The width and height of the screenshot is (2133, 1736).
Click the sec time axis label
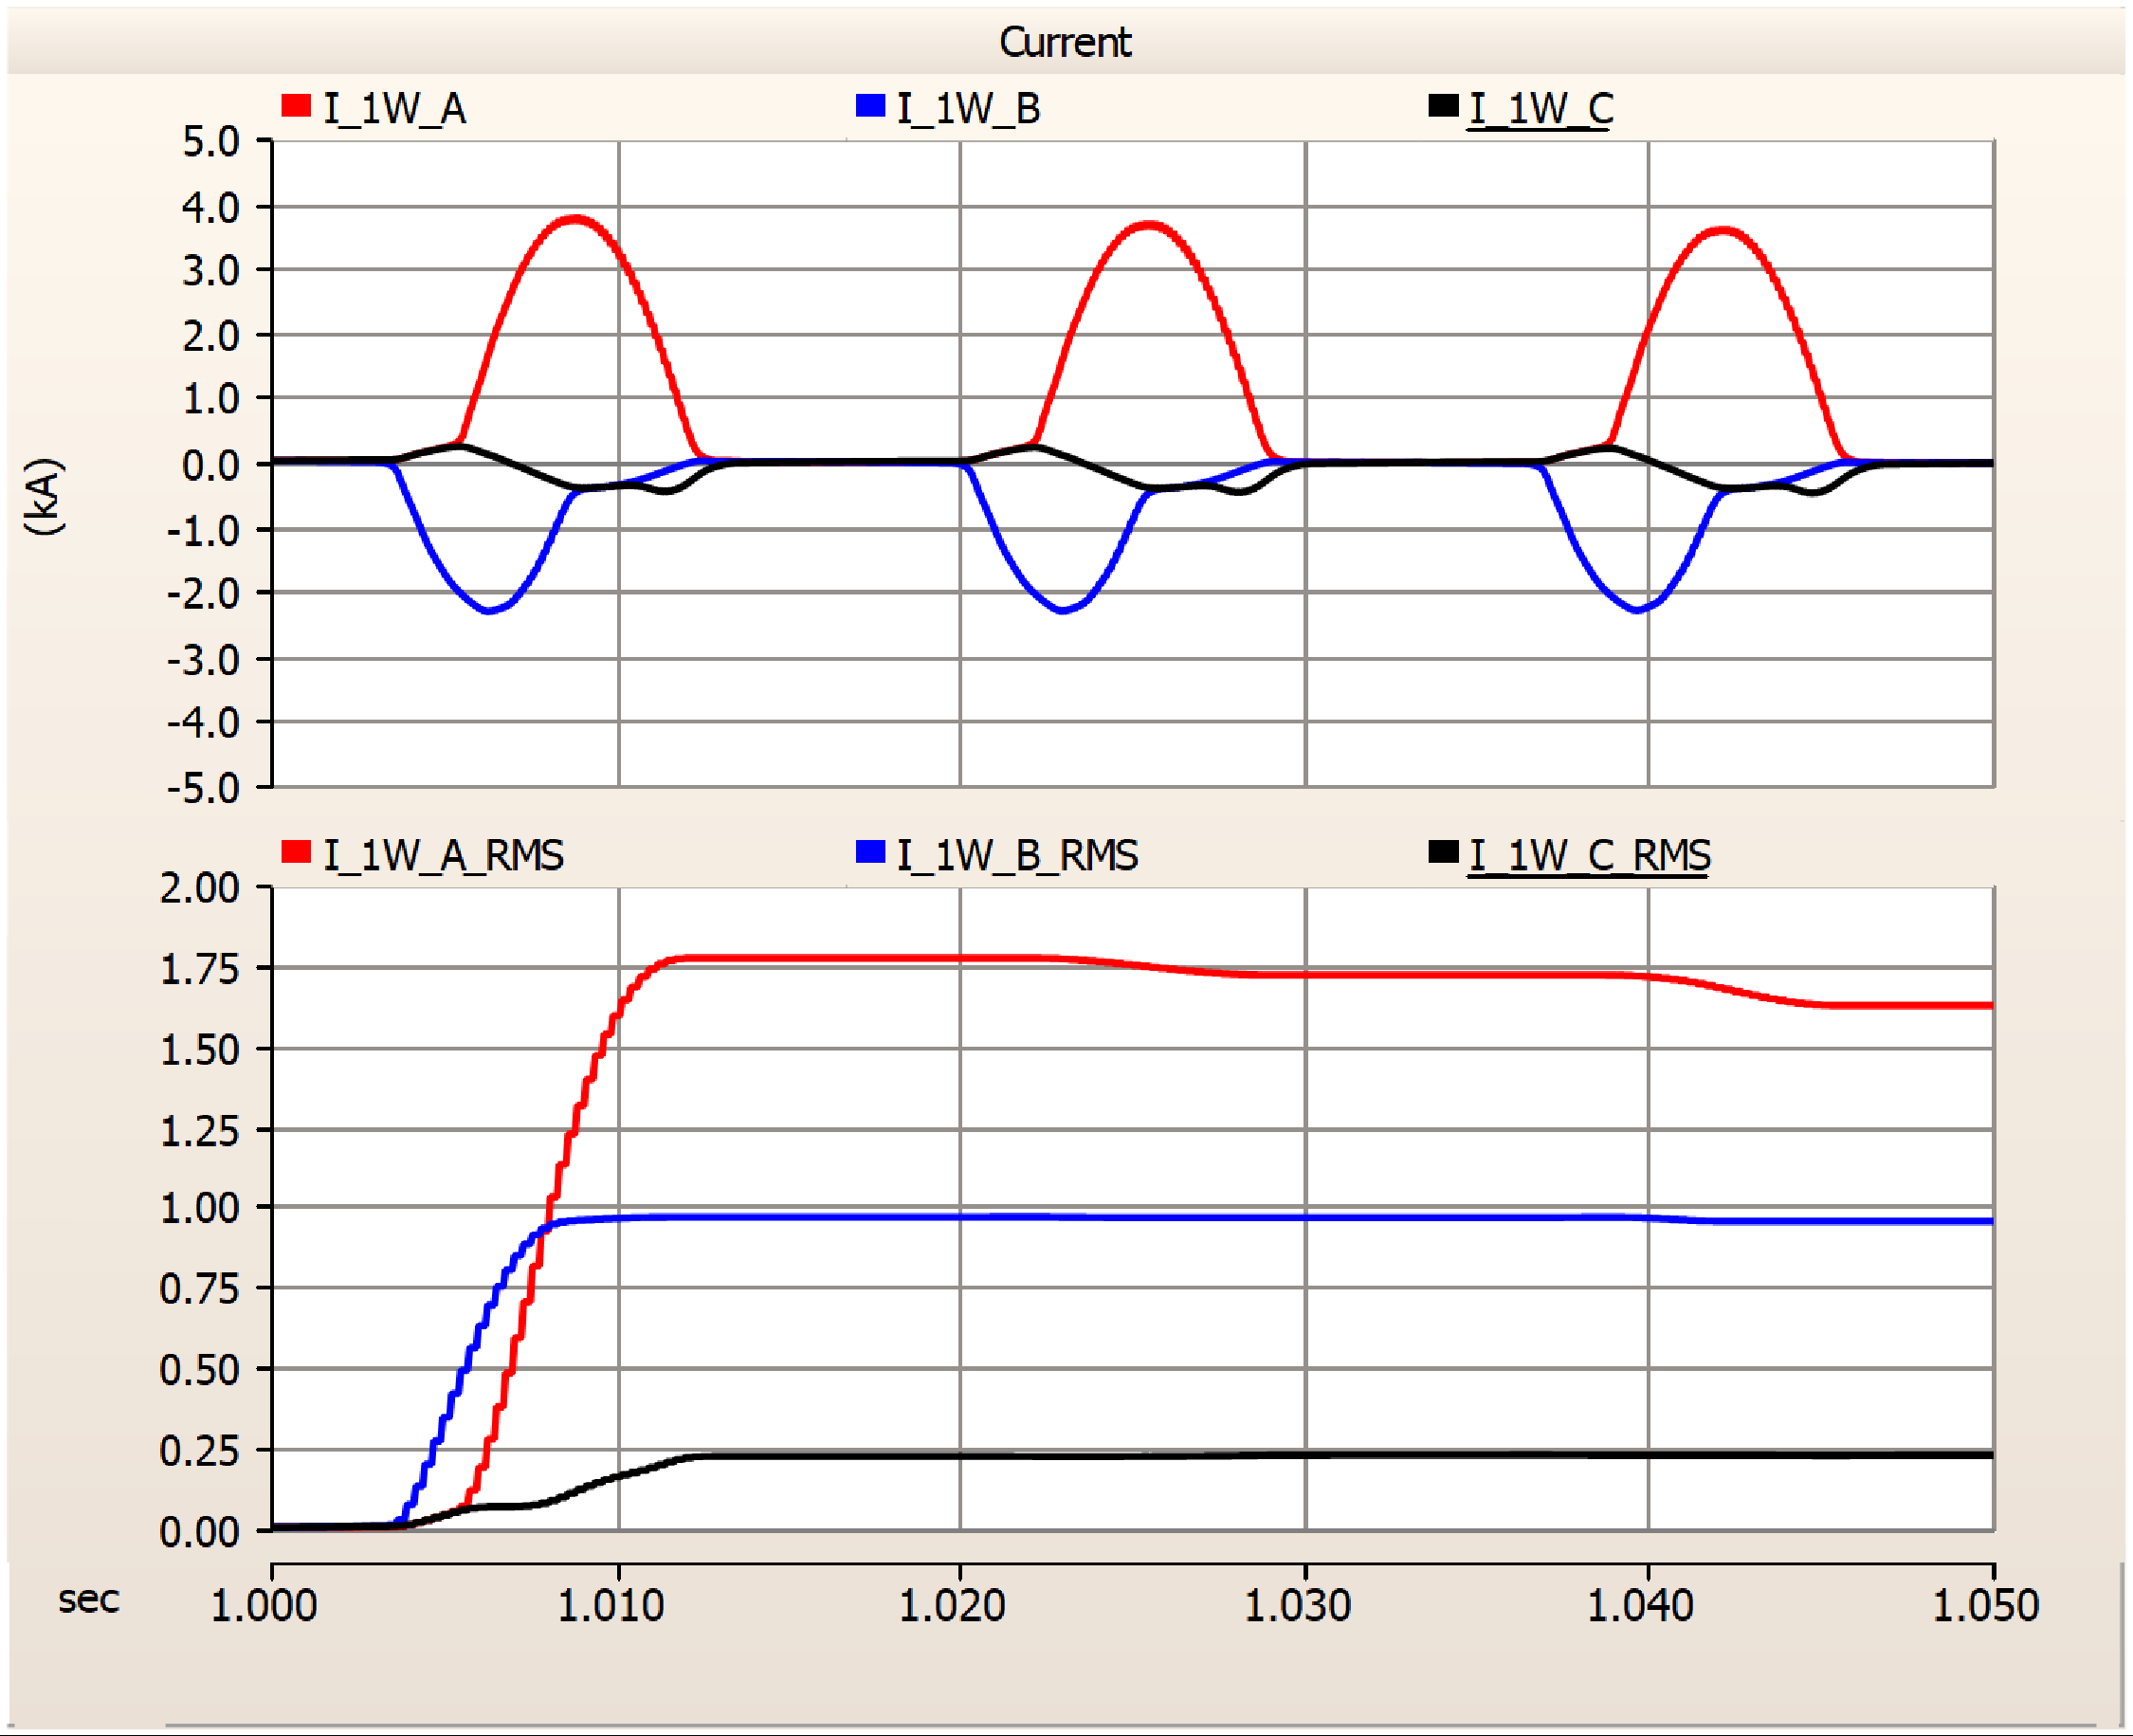click(x=88, y=1600)
